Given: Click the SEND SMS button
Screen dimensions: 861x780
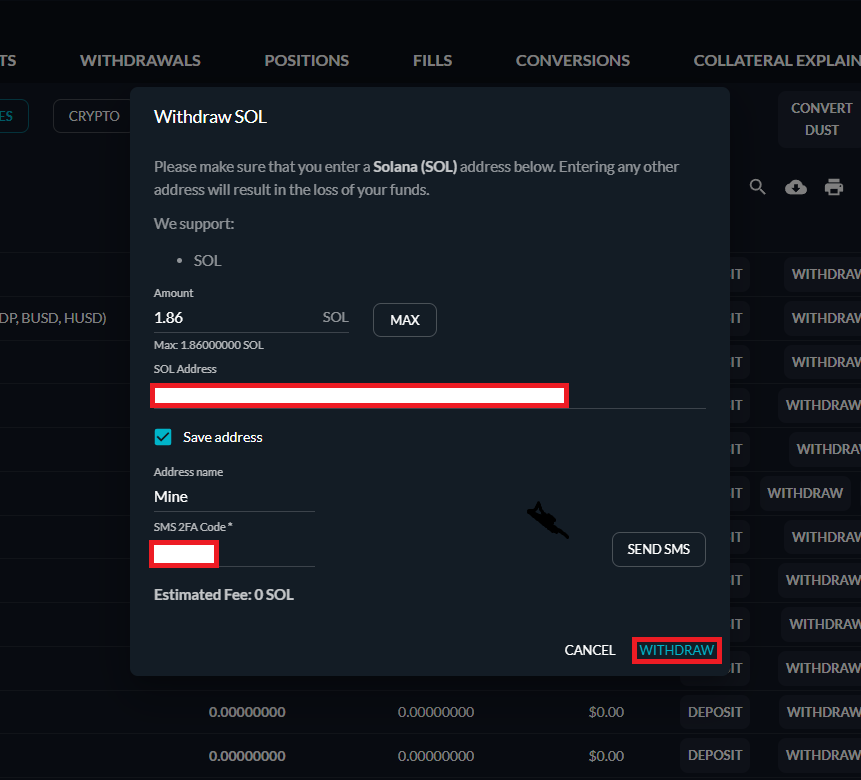Looking at the screenshot, I should [658, 549].
